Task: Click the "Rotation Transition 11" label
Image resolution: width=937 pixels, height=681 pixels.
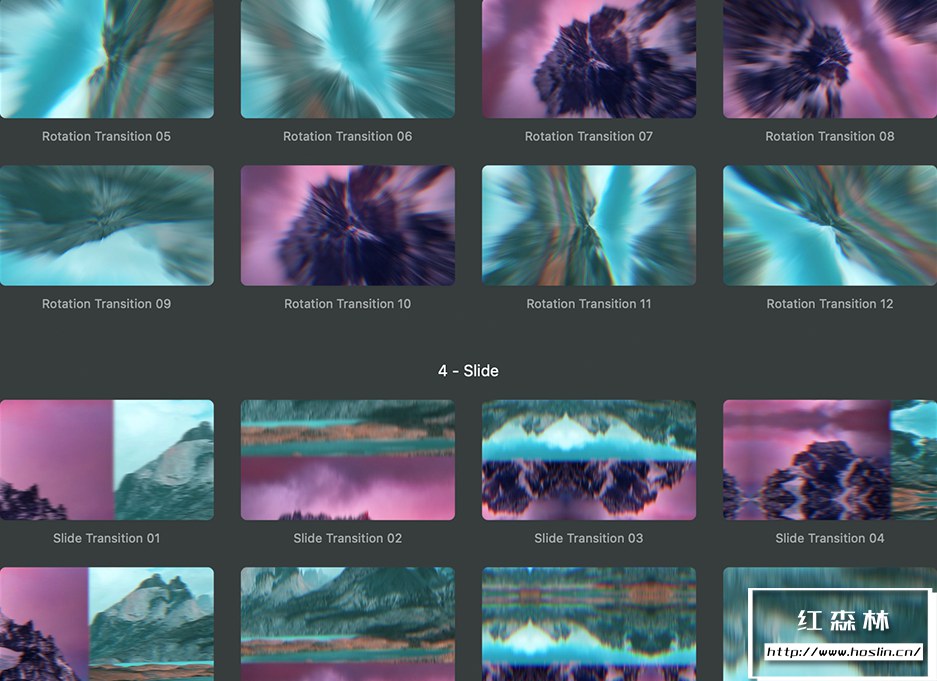Action: pos(589,303)
